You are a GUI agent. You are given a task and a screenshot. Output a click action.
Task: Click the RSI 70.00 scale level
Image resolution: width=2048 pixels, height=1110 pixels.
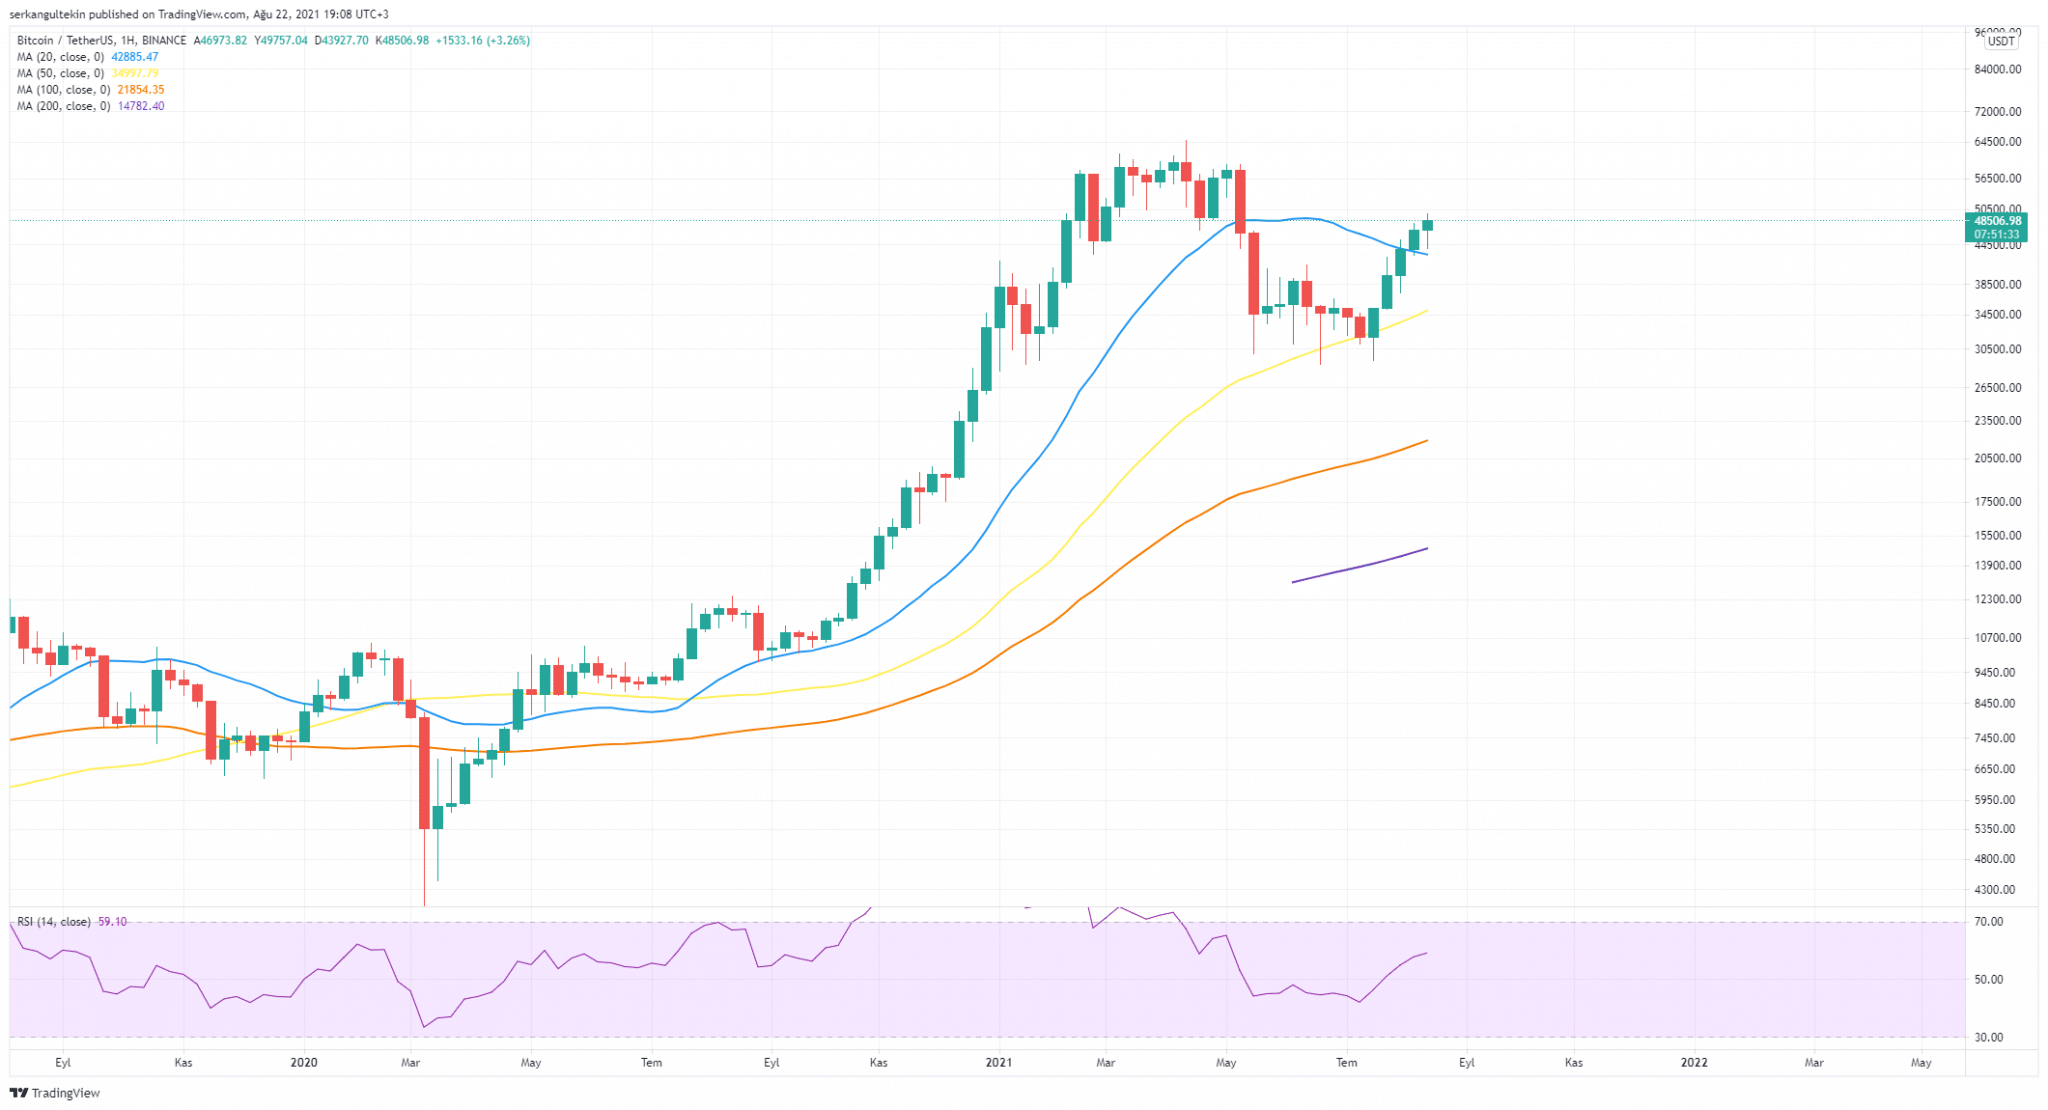point(1989,922)
